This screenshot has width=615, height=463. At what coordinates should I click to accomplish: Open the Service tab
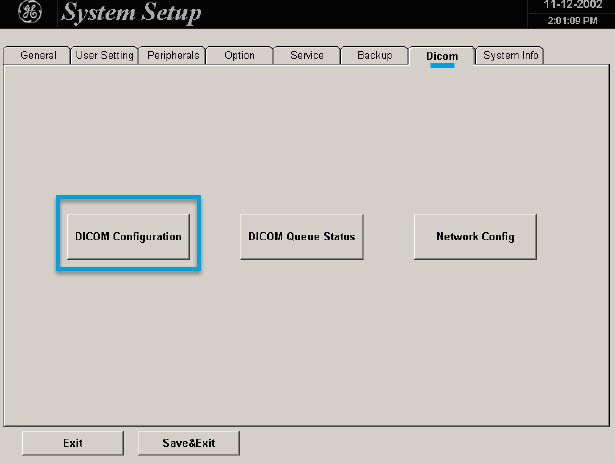pyautogui.click(x=307, y=55)
